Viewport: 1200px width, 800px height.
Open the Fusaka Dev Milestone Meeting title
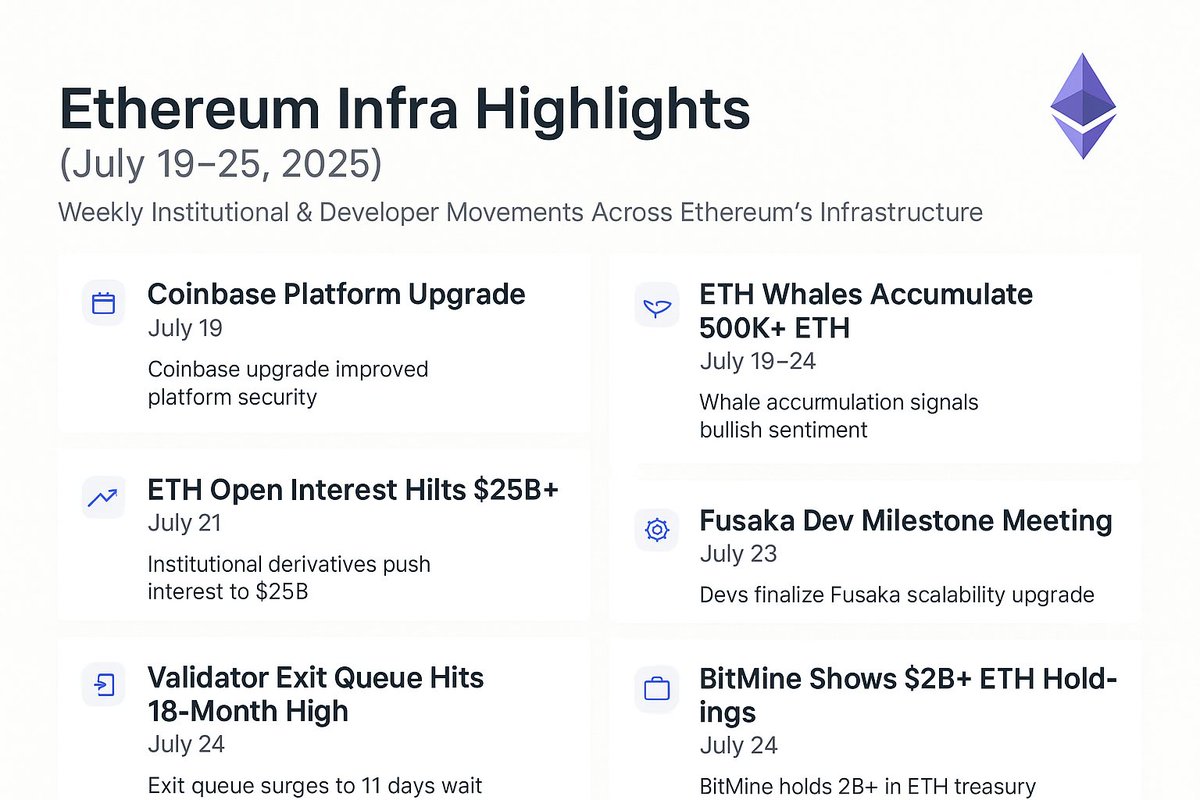tap(906, 520)
